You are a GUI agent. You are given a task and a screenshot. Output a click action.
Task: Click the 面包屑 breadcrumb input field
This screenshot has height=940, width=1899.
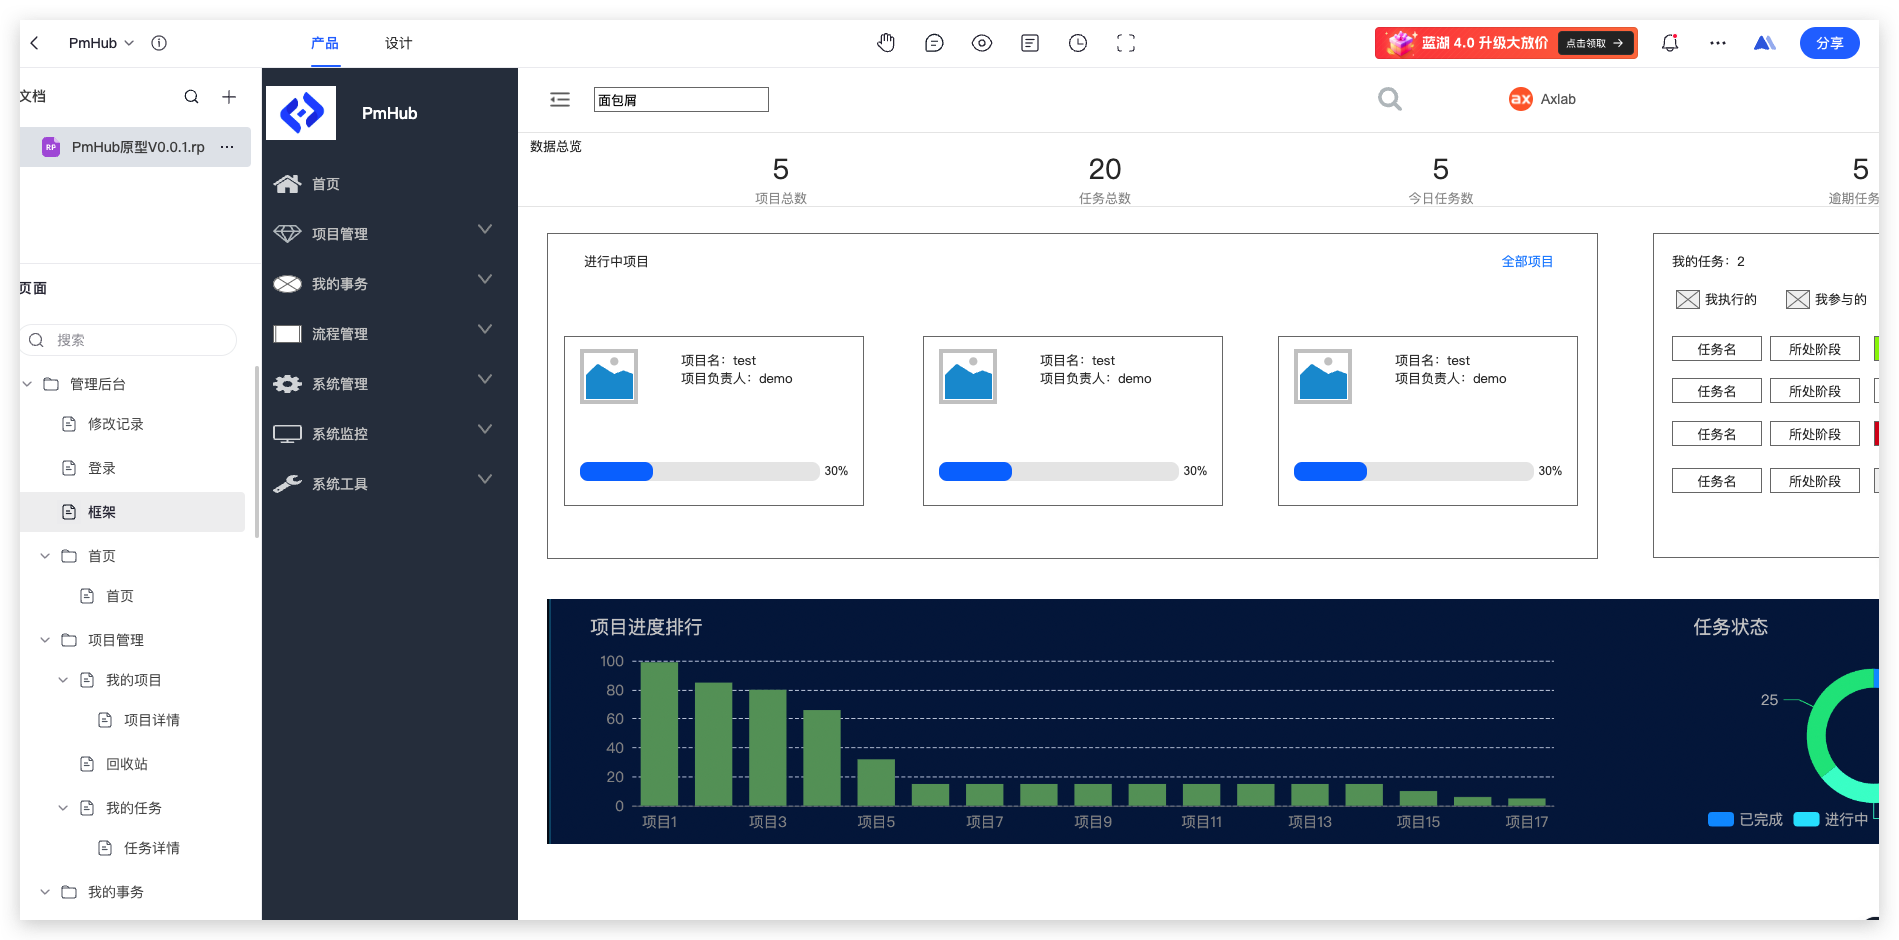(681, 99)
